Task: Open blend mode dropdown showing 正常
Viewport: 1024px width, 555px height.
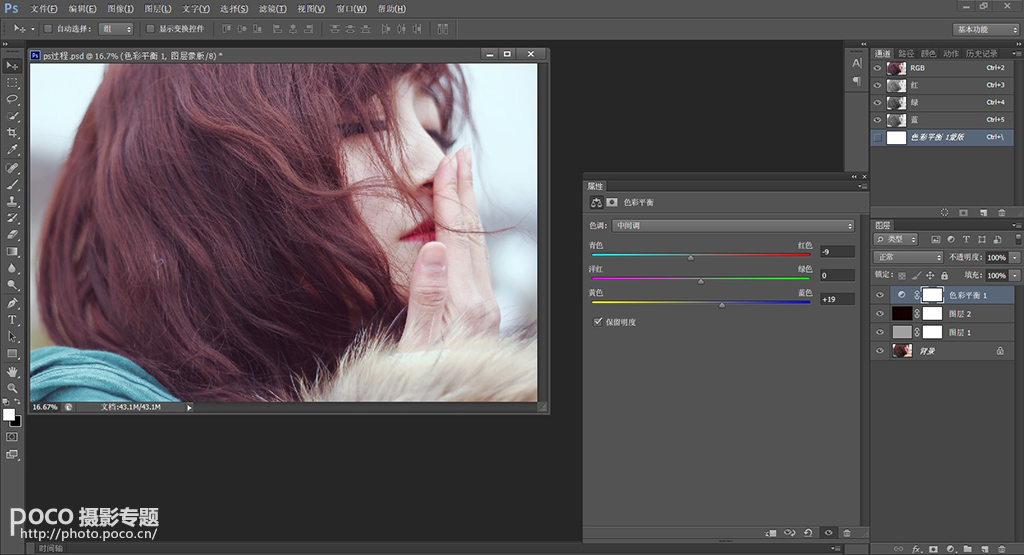Action: (908, 257)
